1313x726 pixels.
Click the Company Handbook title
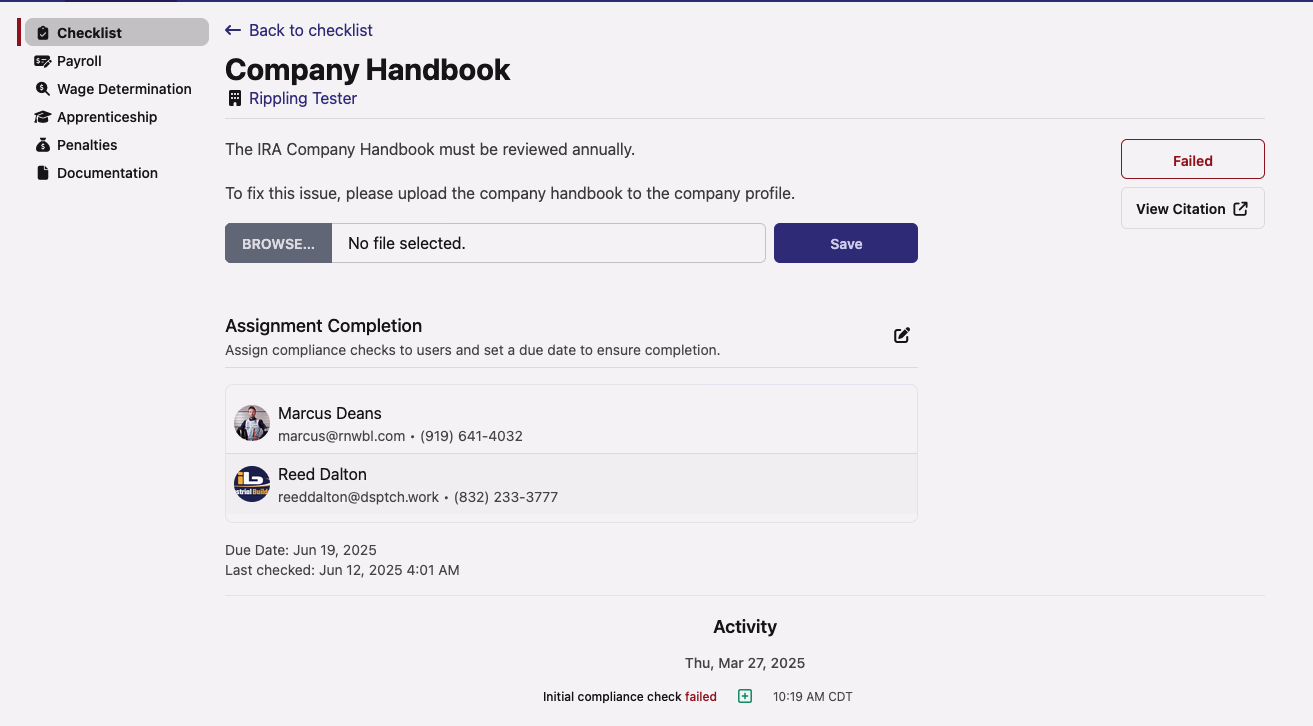pos(368,69)
